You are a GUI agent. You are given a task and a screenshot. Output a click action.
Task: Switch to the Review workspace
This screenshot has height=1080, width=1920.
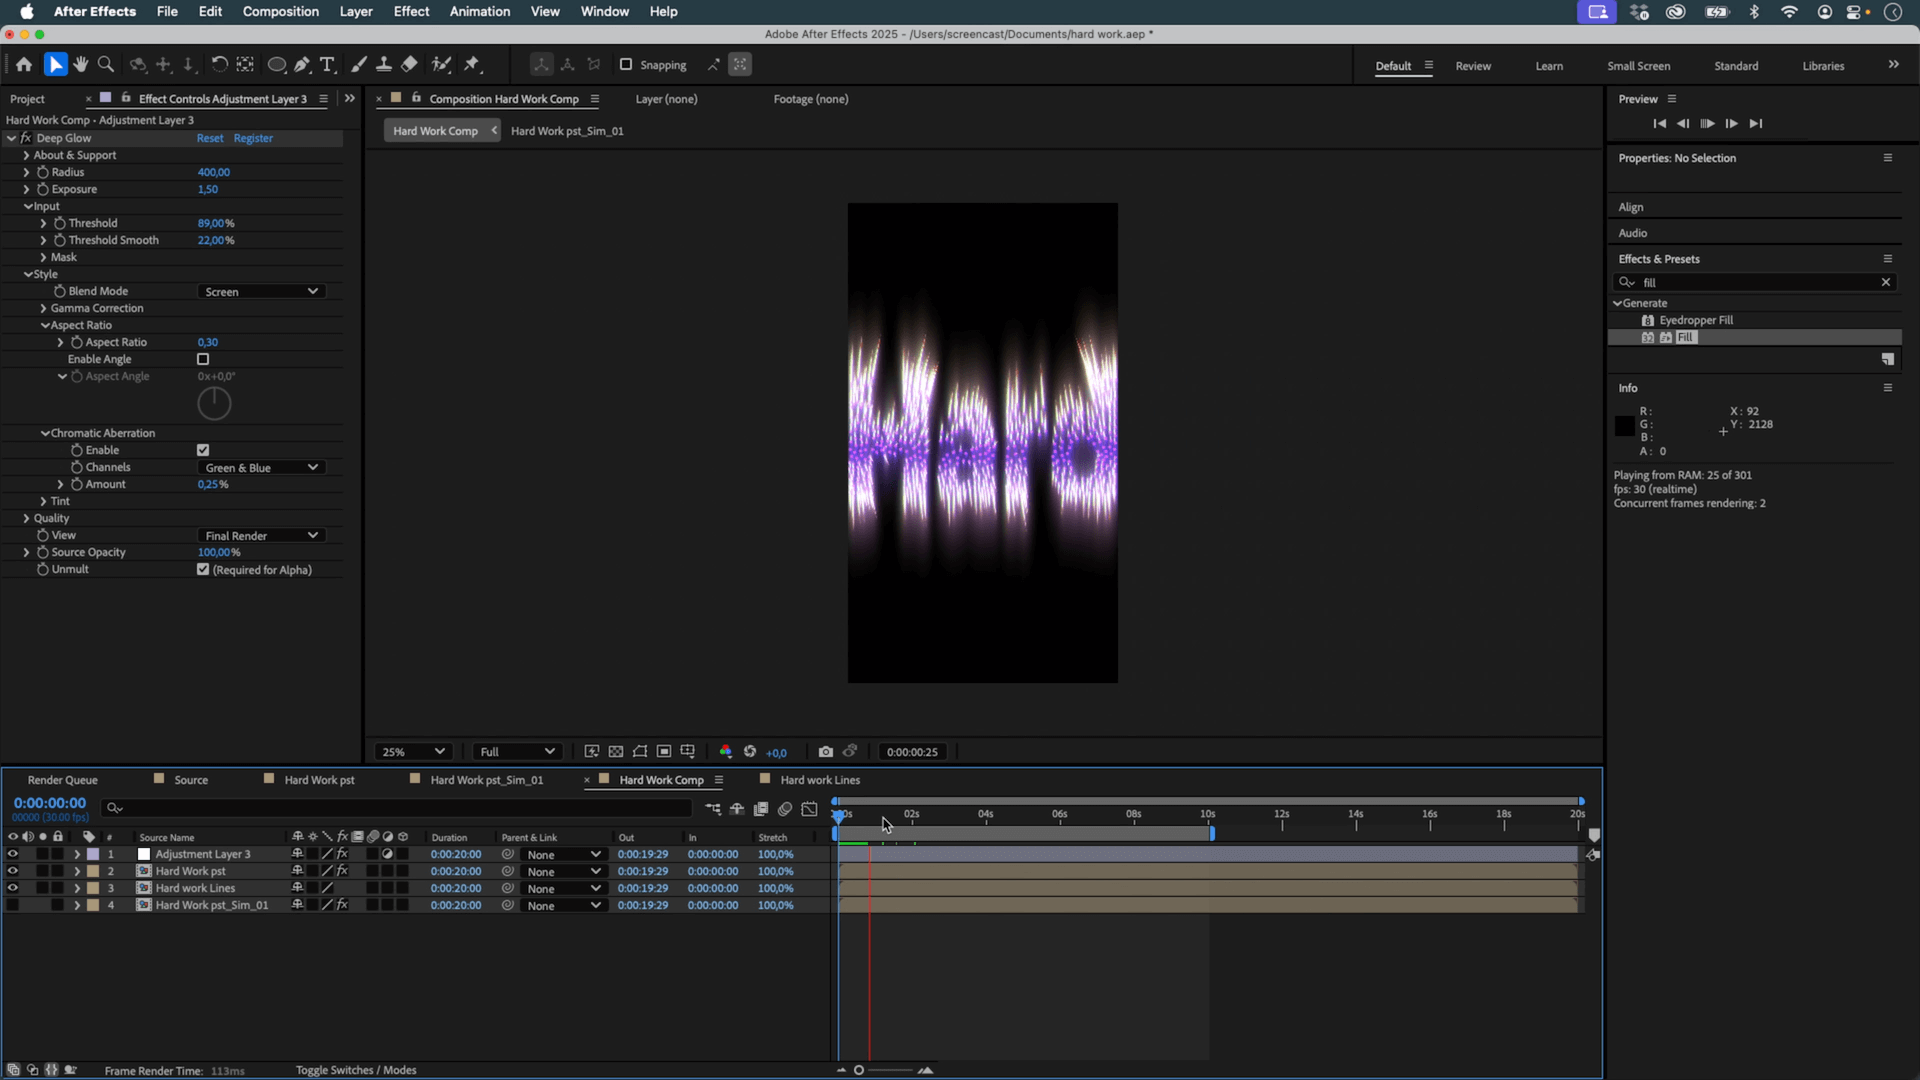coord(1473,66)
